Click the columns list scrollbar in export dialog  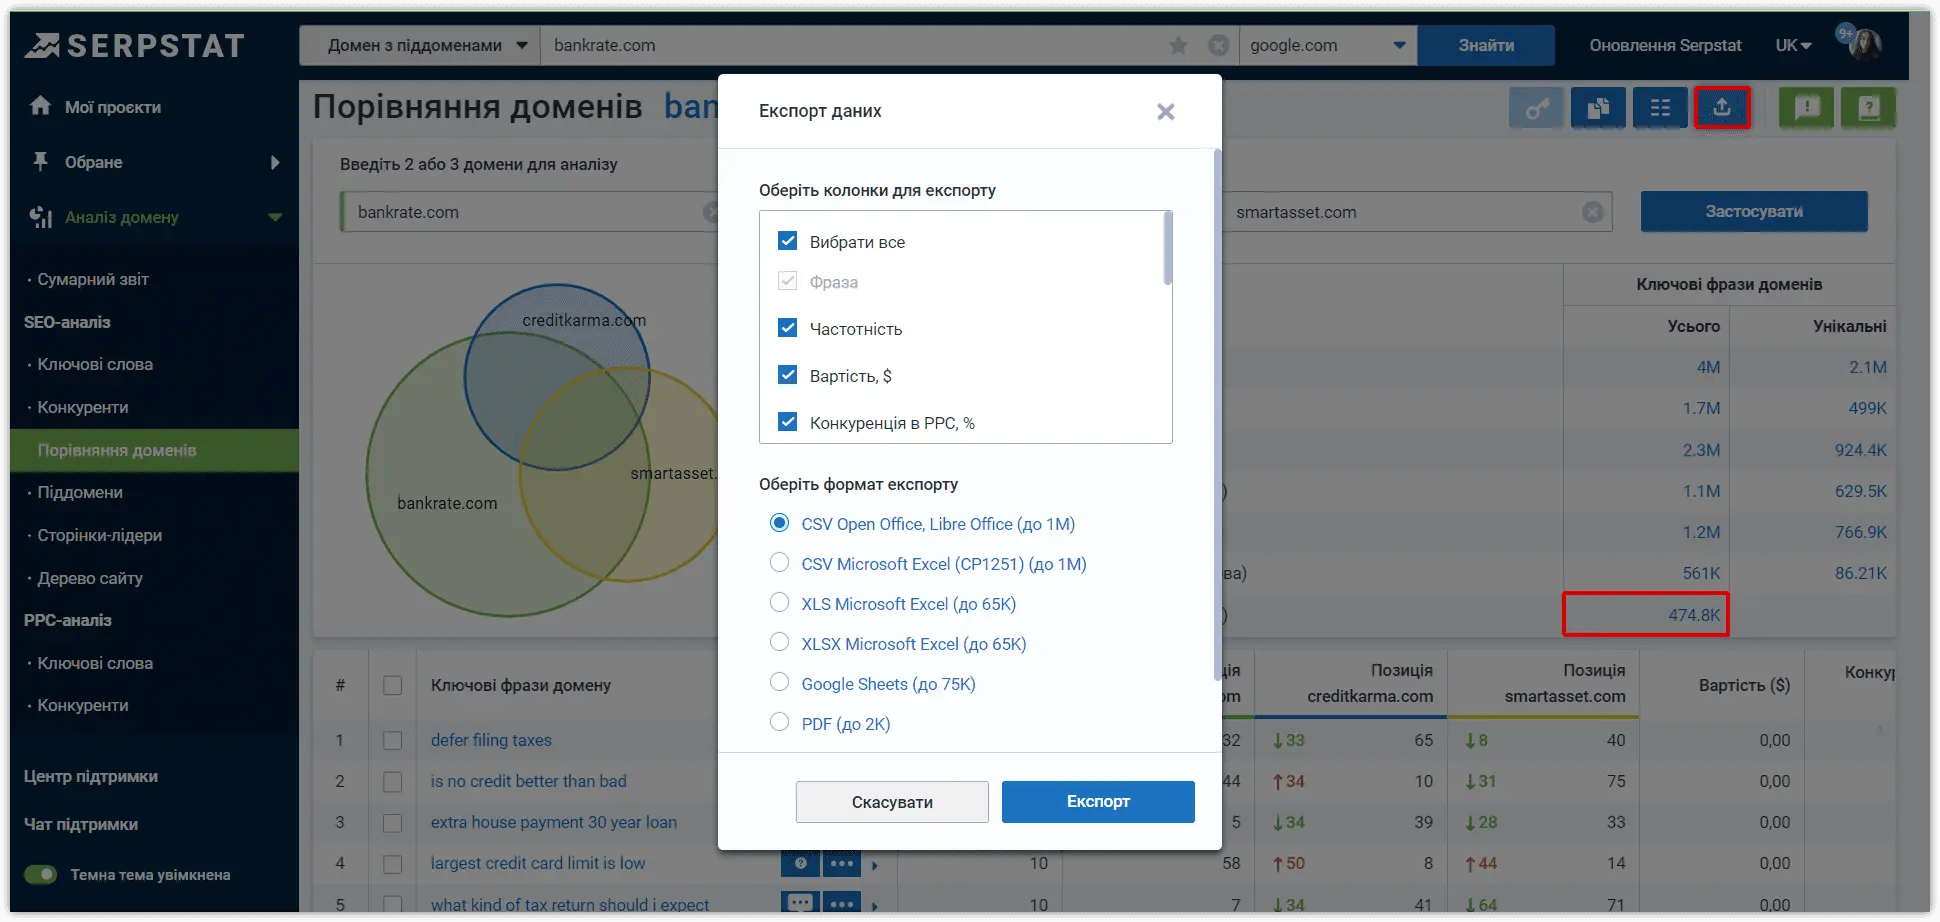pyautogui.click(x=1167, y=249)
